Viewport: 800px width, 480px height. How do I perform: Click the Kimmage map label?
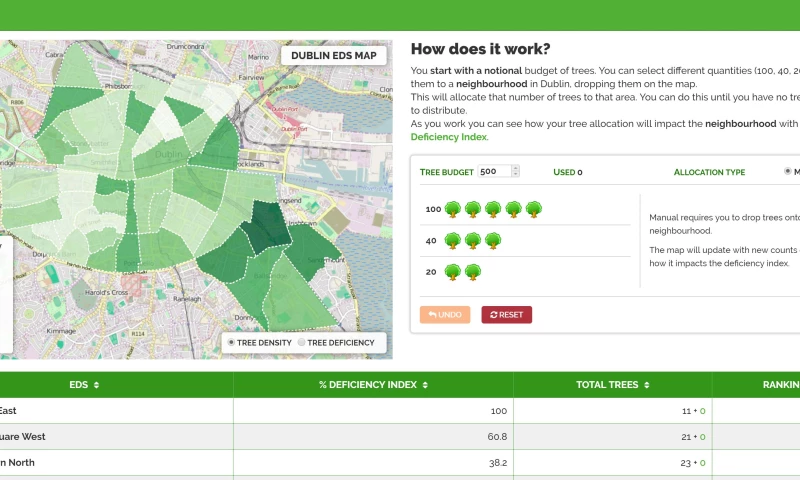pos(61,331)
